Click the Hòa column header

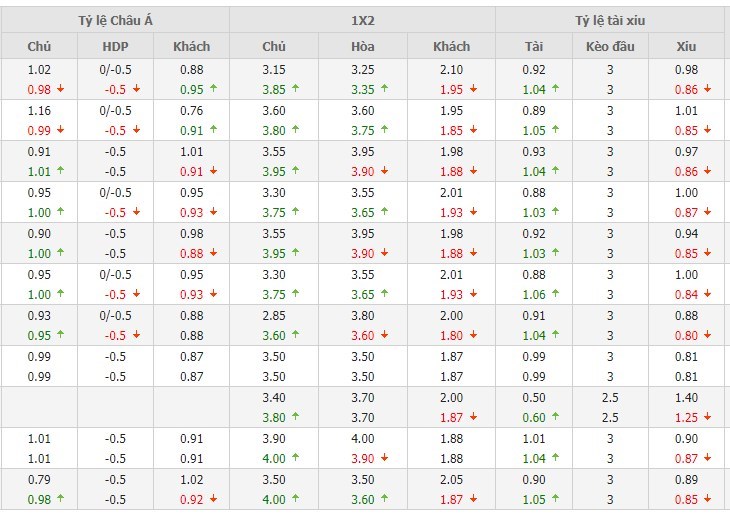363,46
